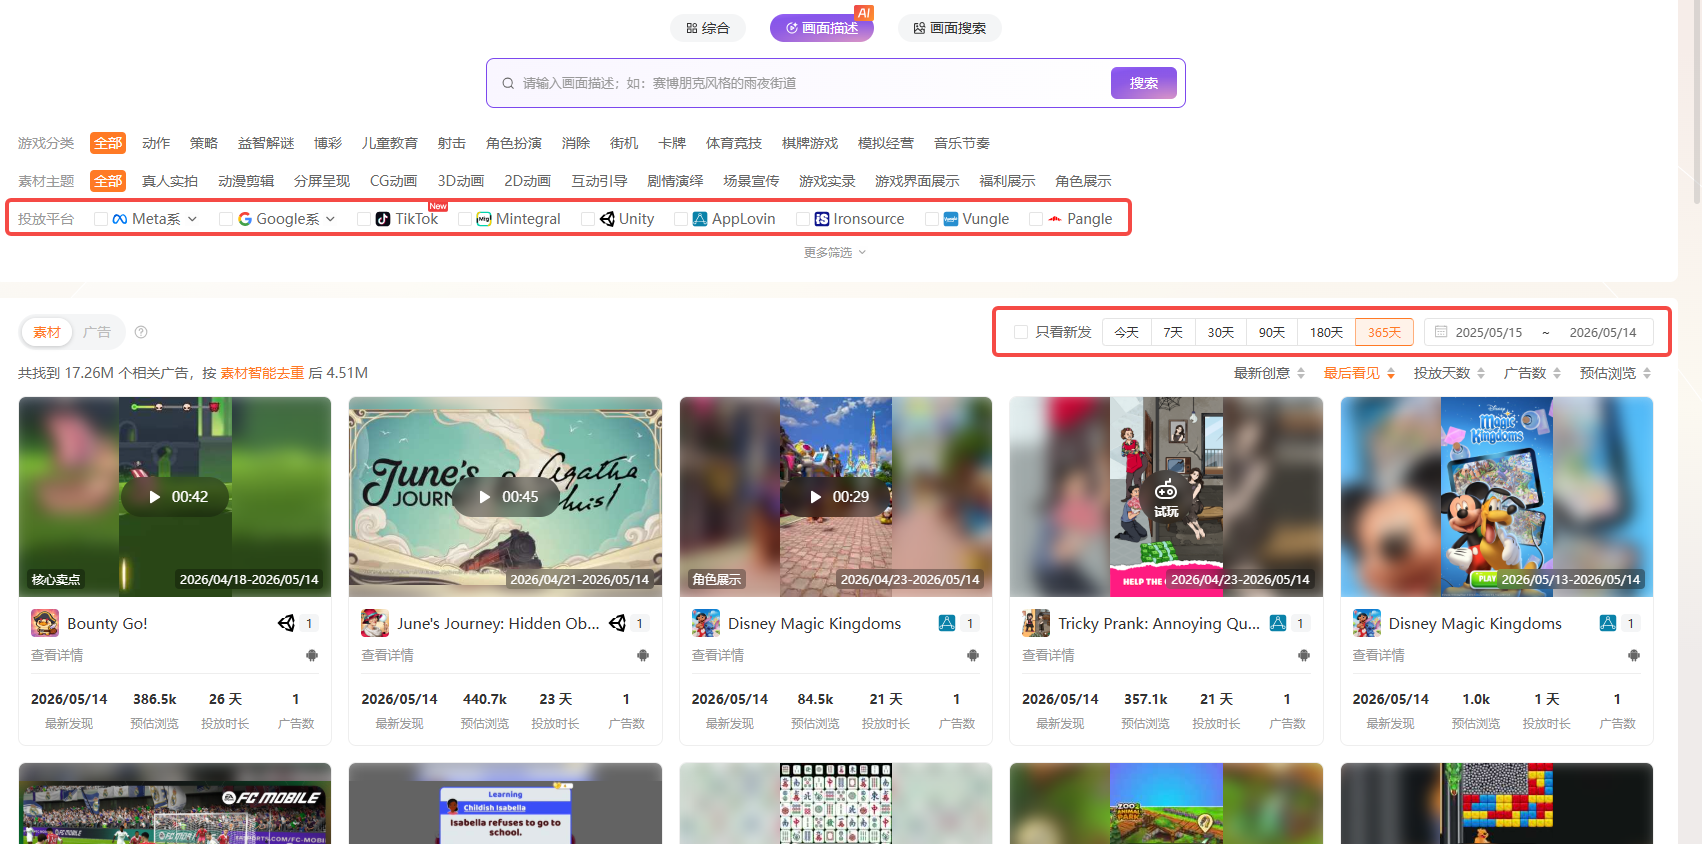This screenshot has width=1702, height=844.
Task: Click the Tricky Prank app icon
Action: (1036, 623)
